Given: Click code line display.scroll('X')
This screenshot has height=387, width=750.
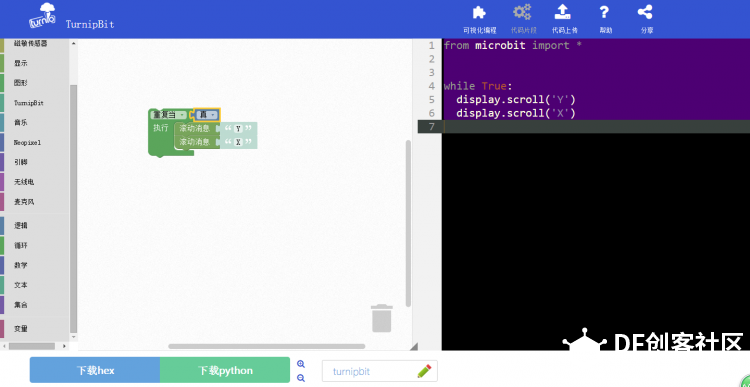Looking at the screenshot, I should coord(516,113).
